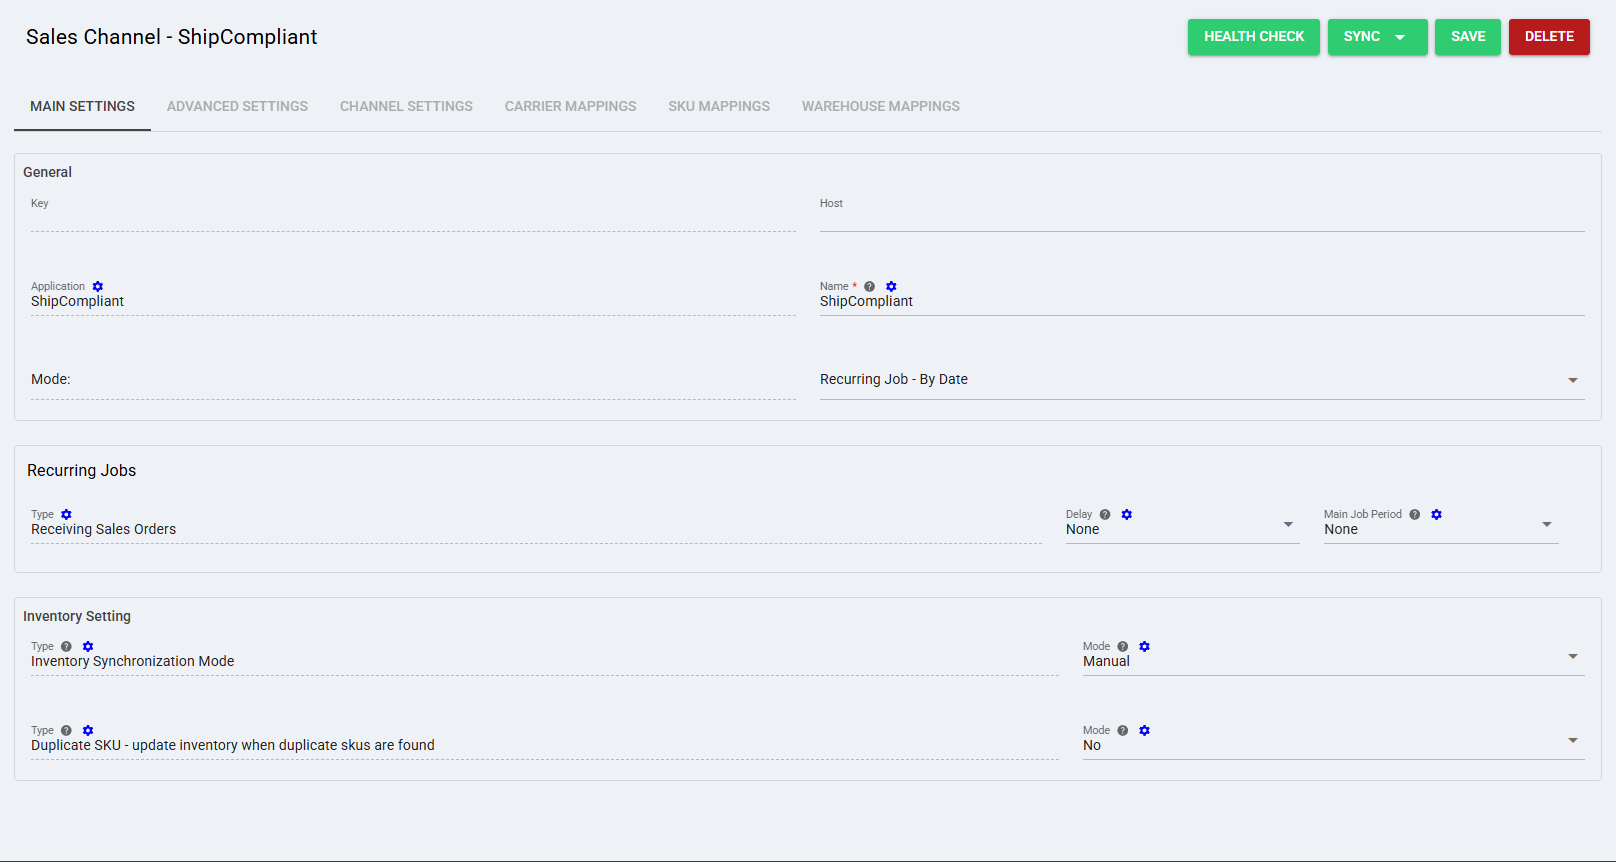Open the Advanced Settings tab

(x=237, y=106)
